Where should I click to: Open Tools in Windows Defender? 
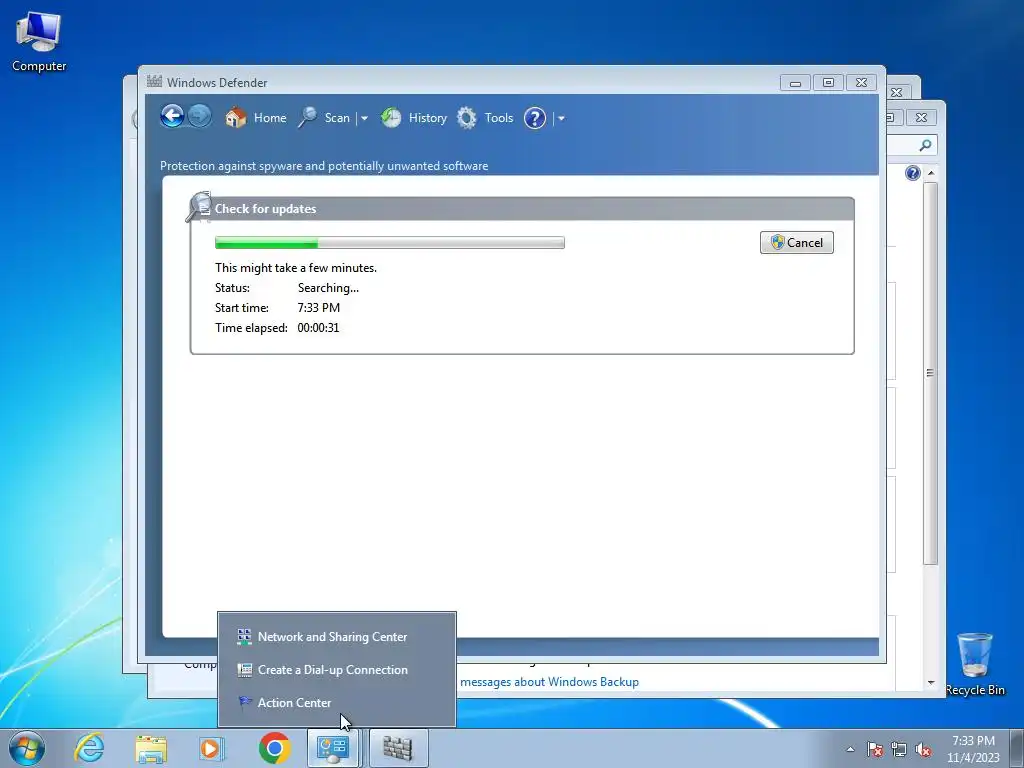[x=485, y=118]
